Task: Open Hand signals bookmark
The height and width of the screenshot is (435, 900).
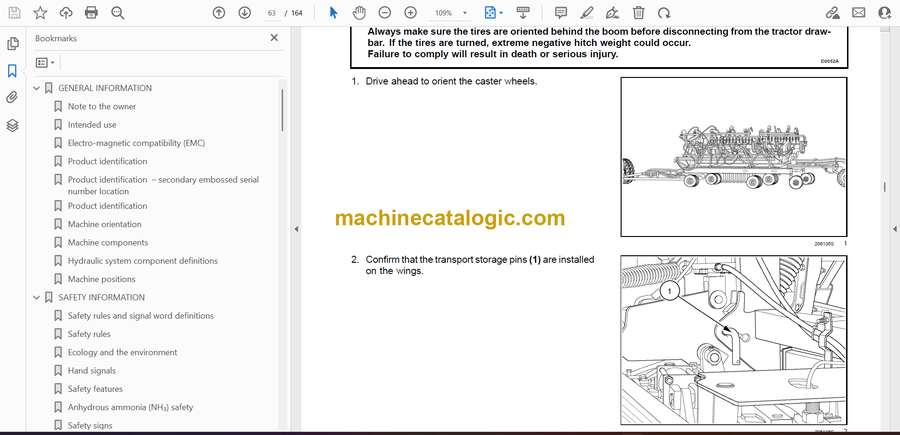Action: [92, 371]
